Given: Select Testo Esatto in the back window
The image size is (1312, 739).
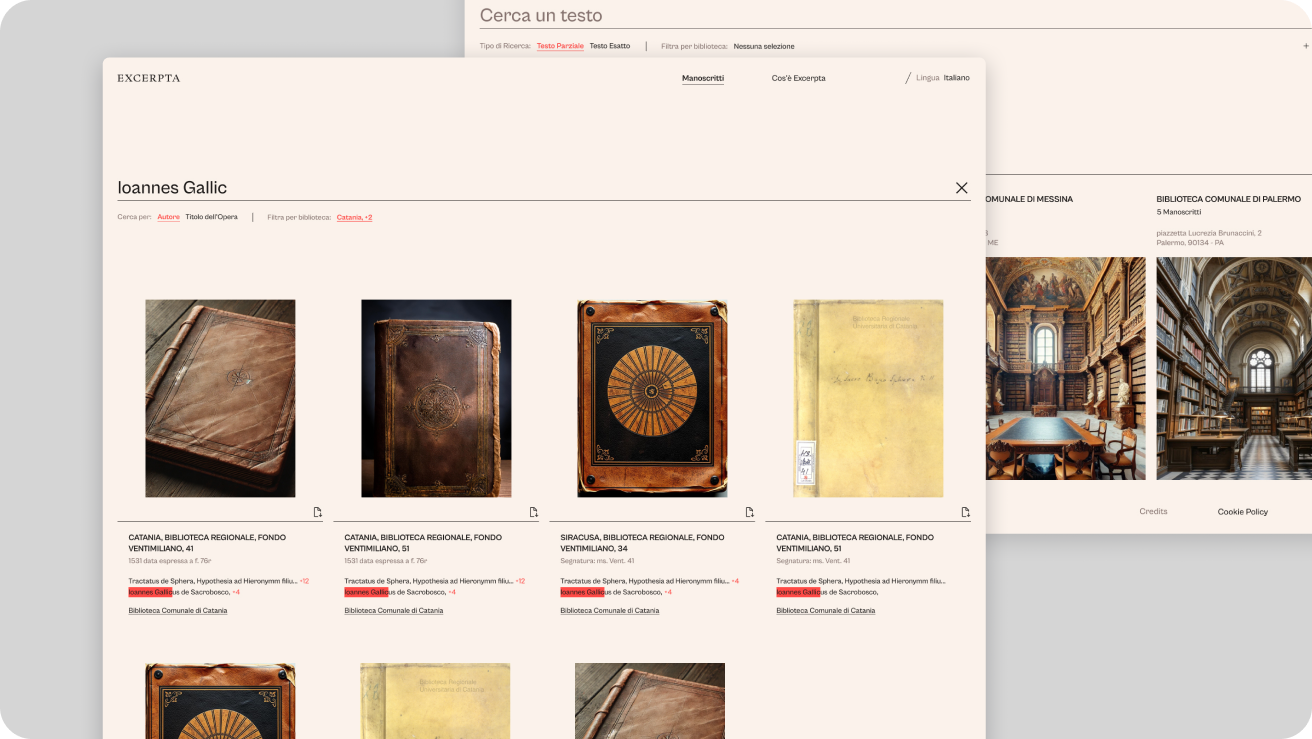Looking at the screenshot, I should coord(610,46).
